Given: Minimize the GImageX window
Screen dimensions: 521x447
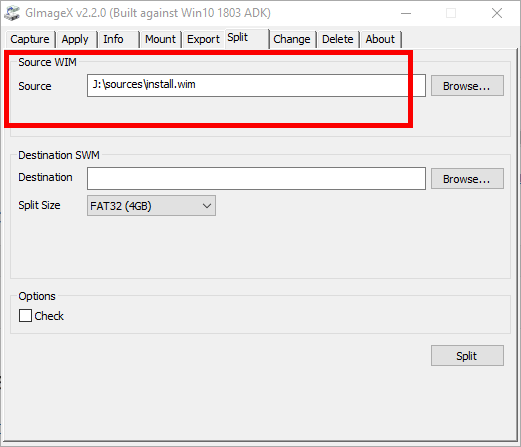Looking at the screenshot, I should [x=406, y=13].
